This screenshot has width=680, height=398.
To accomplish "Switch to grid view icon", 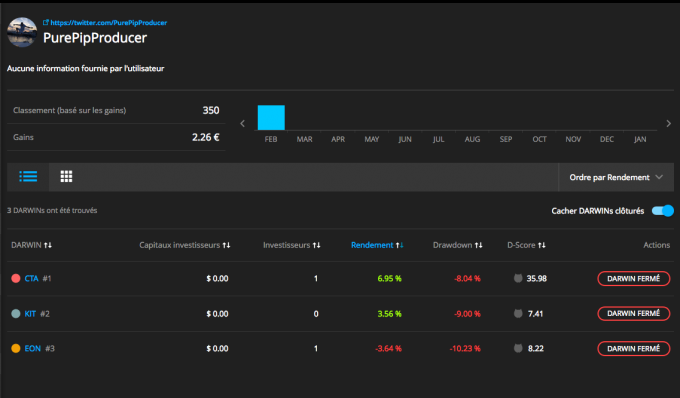I will click(66, 176).
